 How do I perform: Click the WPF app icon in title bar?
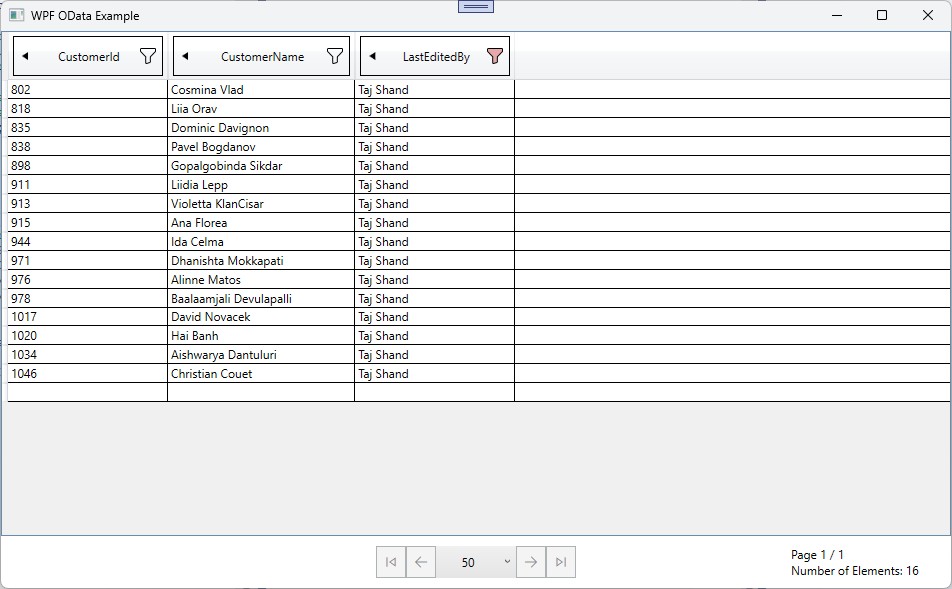(16, 15)
